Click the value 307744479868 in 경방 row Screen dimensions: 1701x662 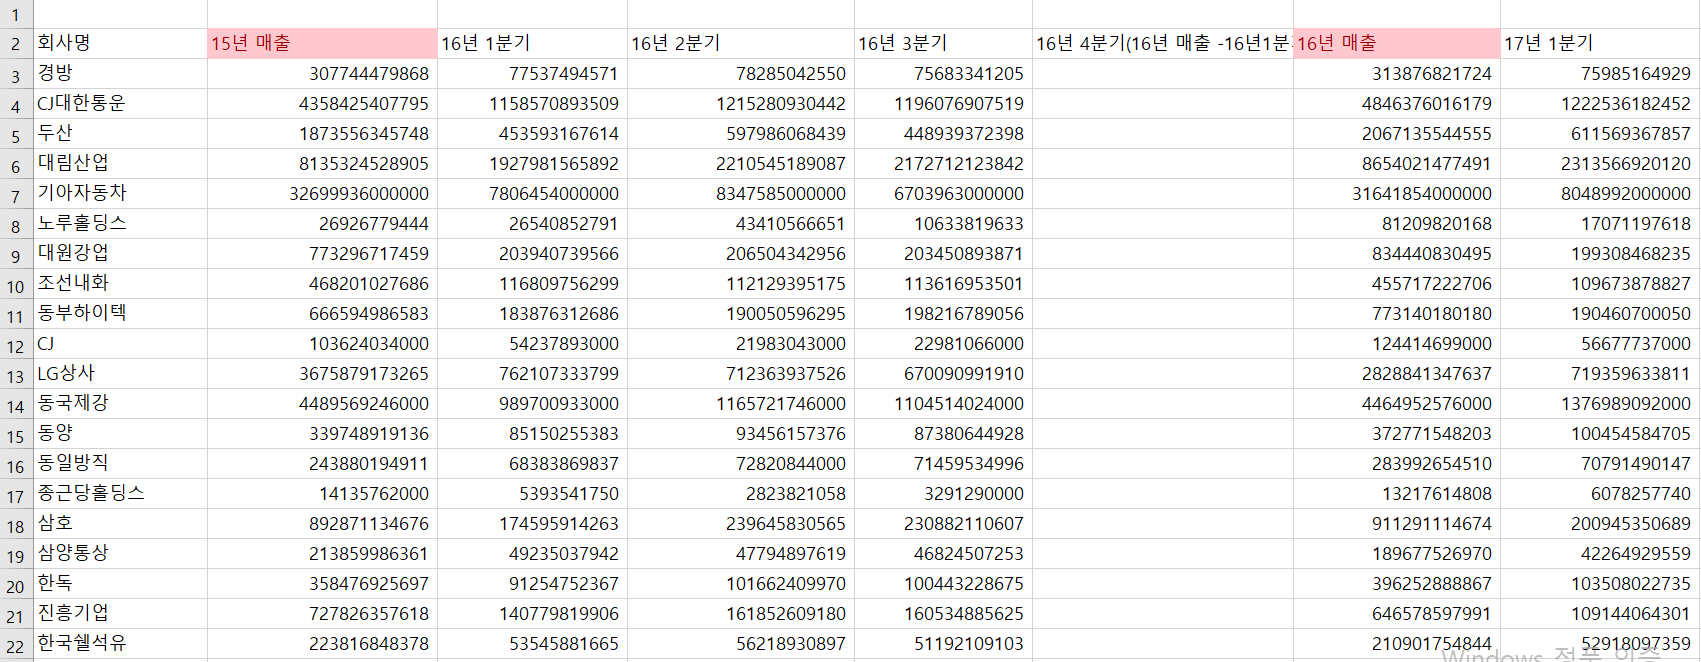pyautogui.click(x=322, y=73)
